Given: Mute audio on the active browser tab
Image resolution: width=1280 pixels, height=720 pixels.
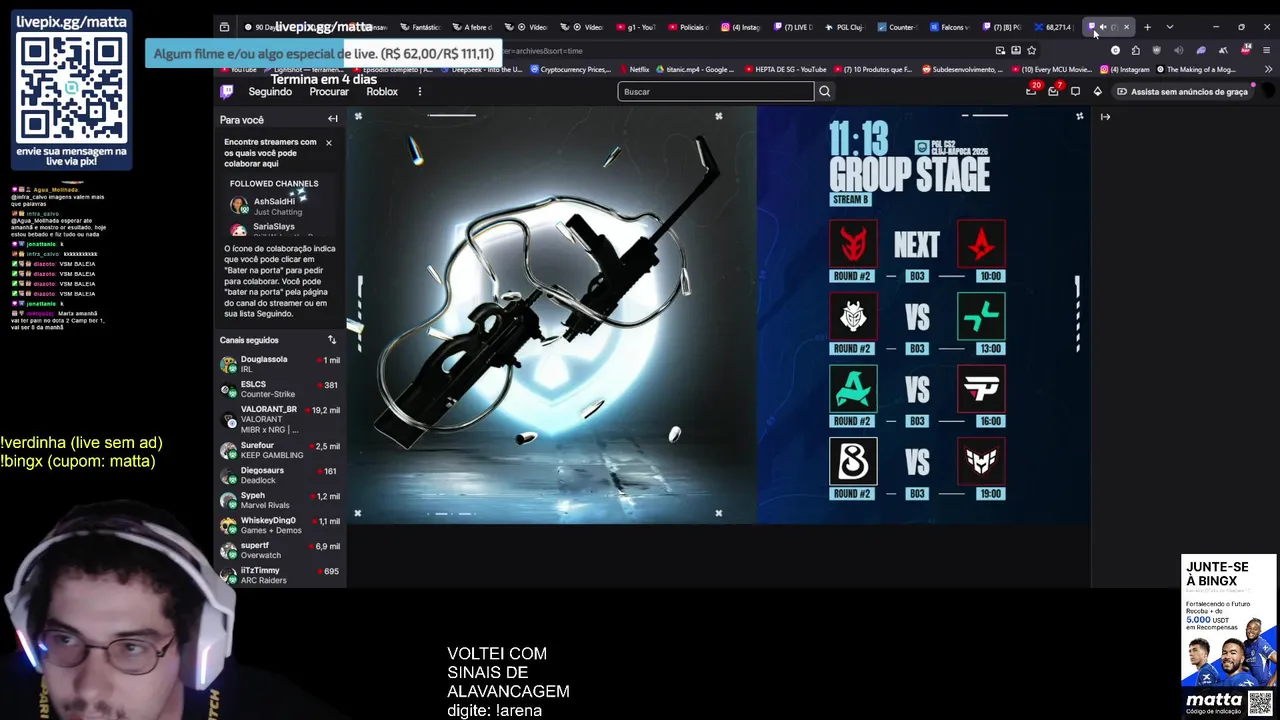Looking at the screenshot, I should pos(1103,27).
